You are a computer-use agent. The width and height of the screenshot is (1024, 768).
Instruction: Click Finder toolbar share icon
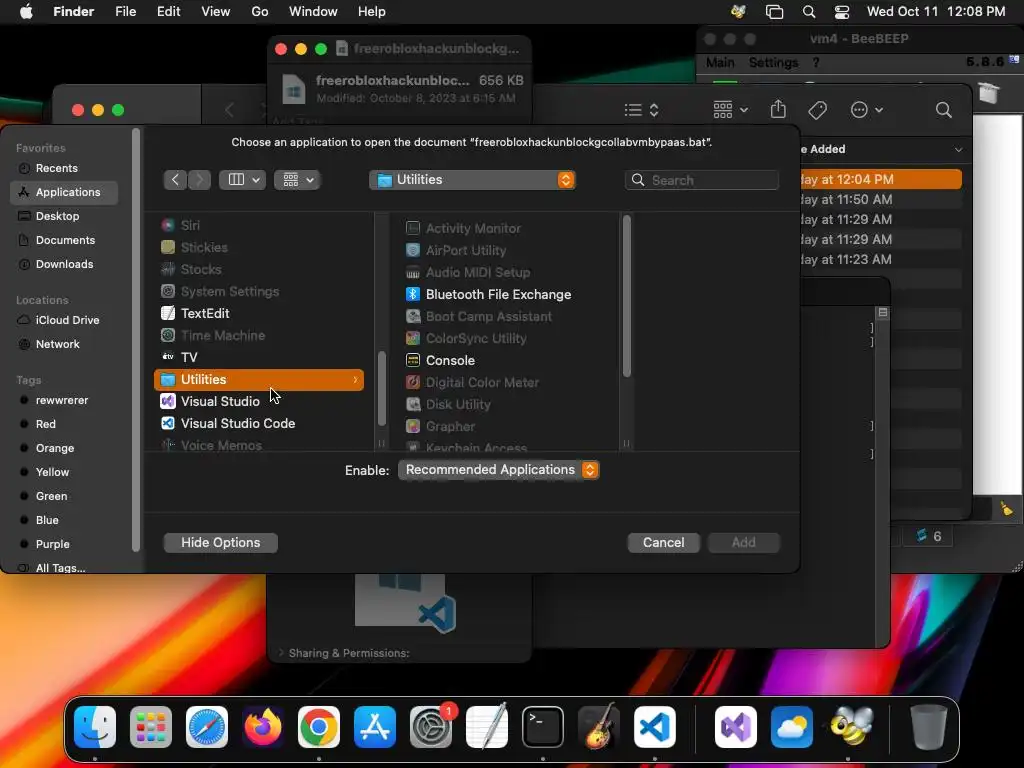click(778, 110)
